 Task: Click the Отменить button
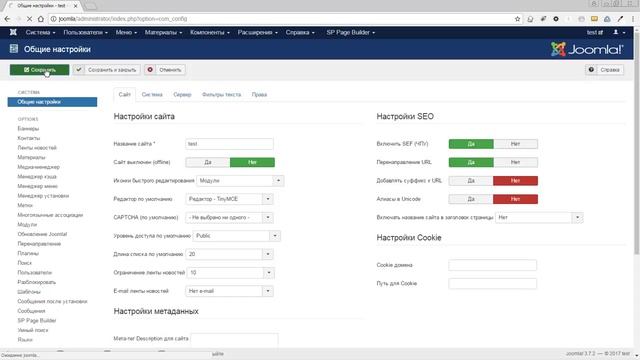point(165,70)
